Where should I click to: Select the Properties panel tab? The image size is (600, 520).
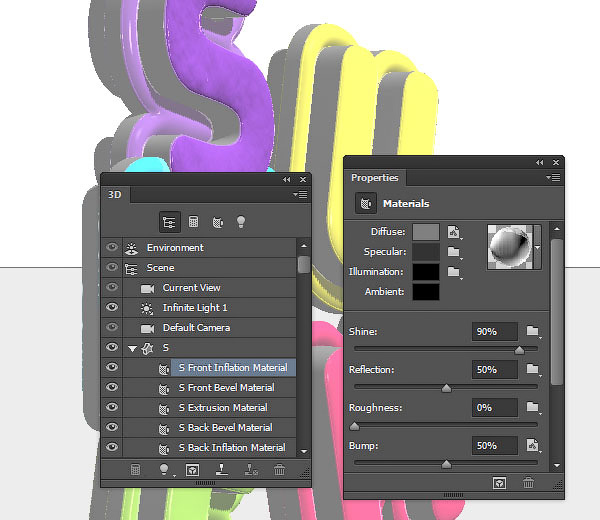tap(375, 178)
